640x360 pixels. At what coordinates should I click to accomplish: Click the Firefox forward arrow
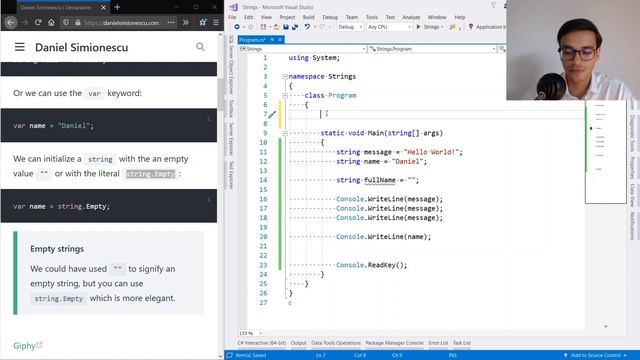[x=25, y=22]
